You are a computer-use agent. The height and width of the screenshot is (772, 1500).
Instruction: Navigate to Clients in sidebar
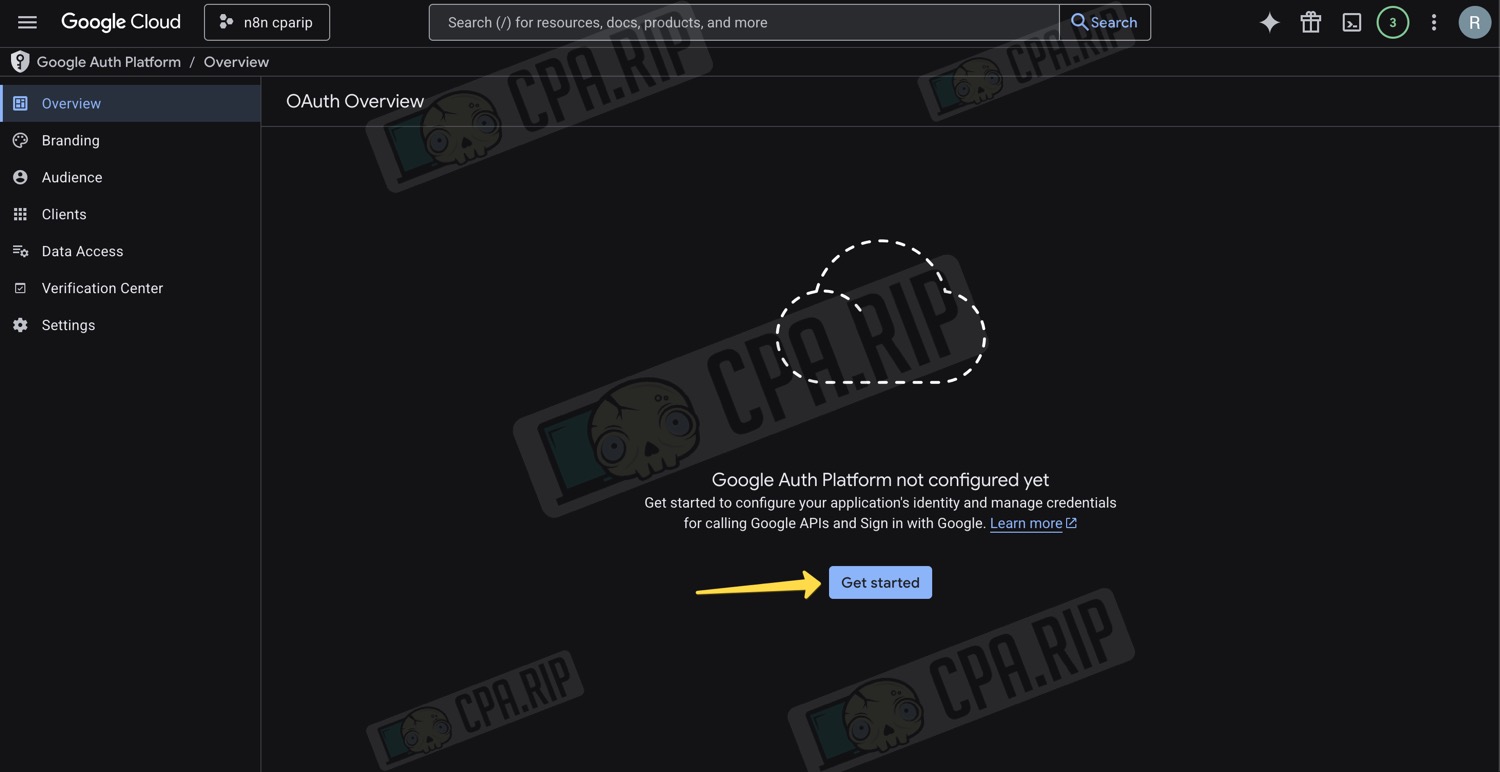point(64,215)
